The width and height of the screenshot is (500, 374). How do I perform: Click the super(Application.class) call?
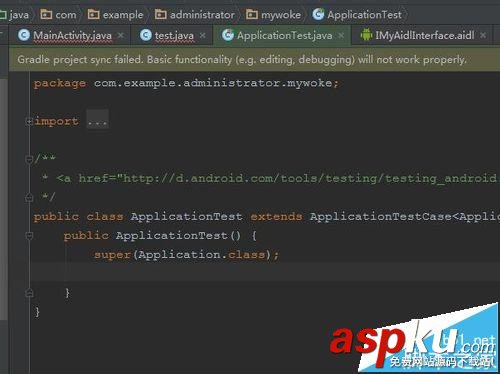(186, 255)
